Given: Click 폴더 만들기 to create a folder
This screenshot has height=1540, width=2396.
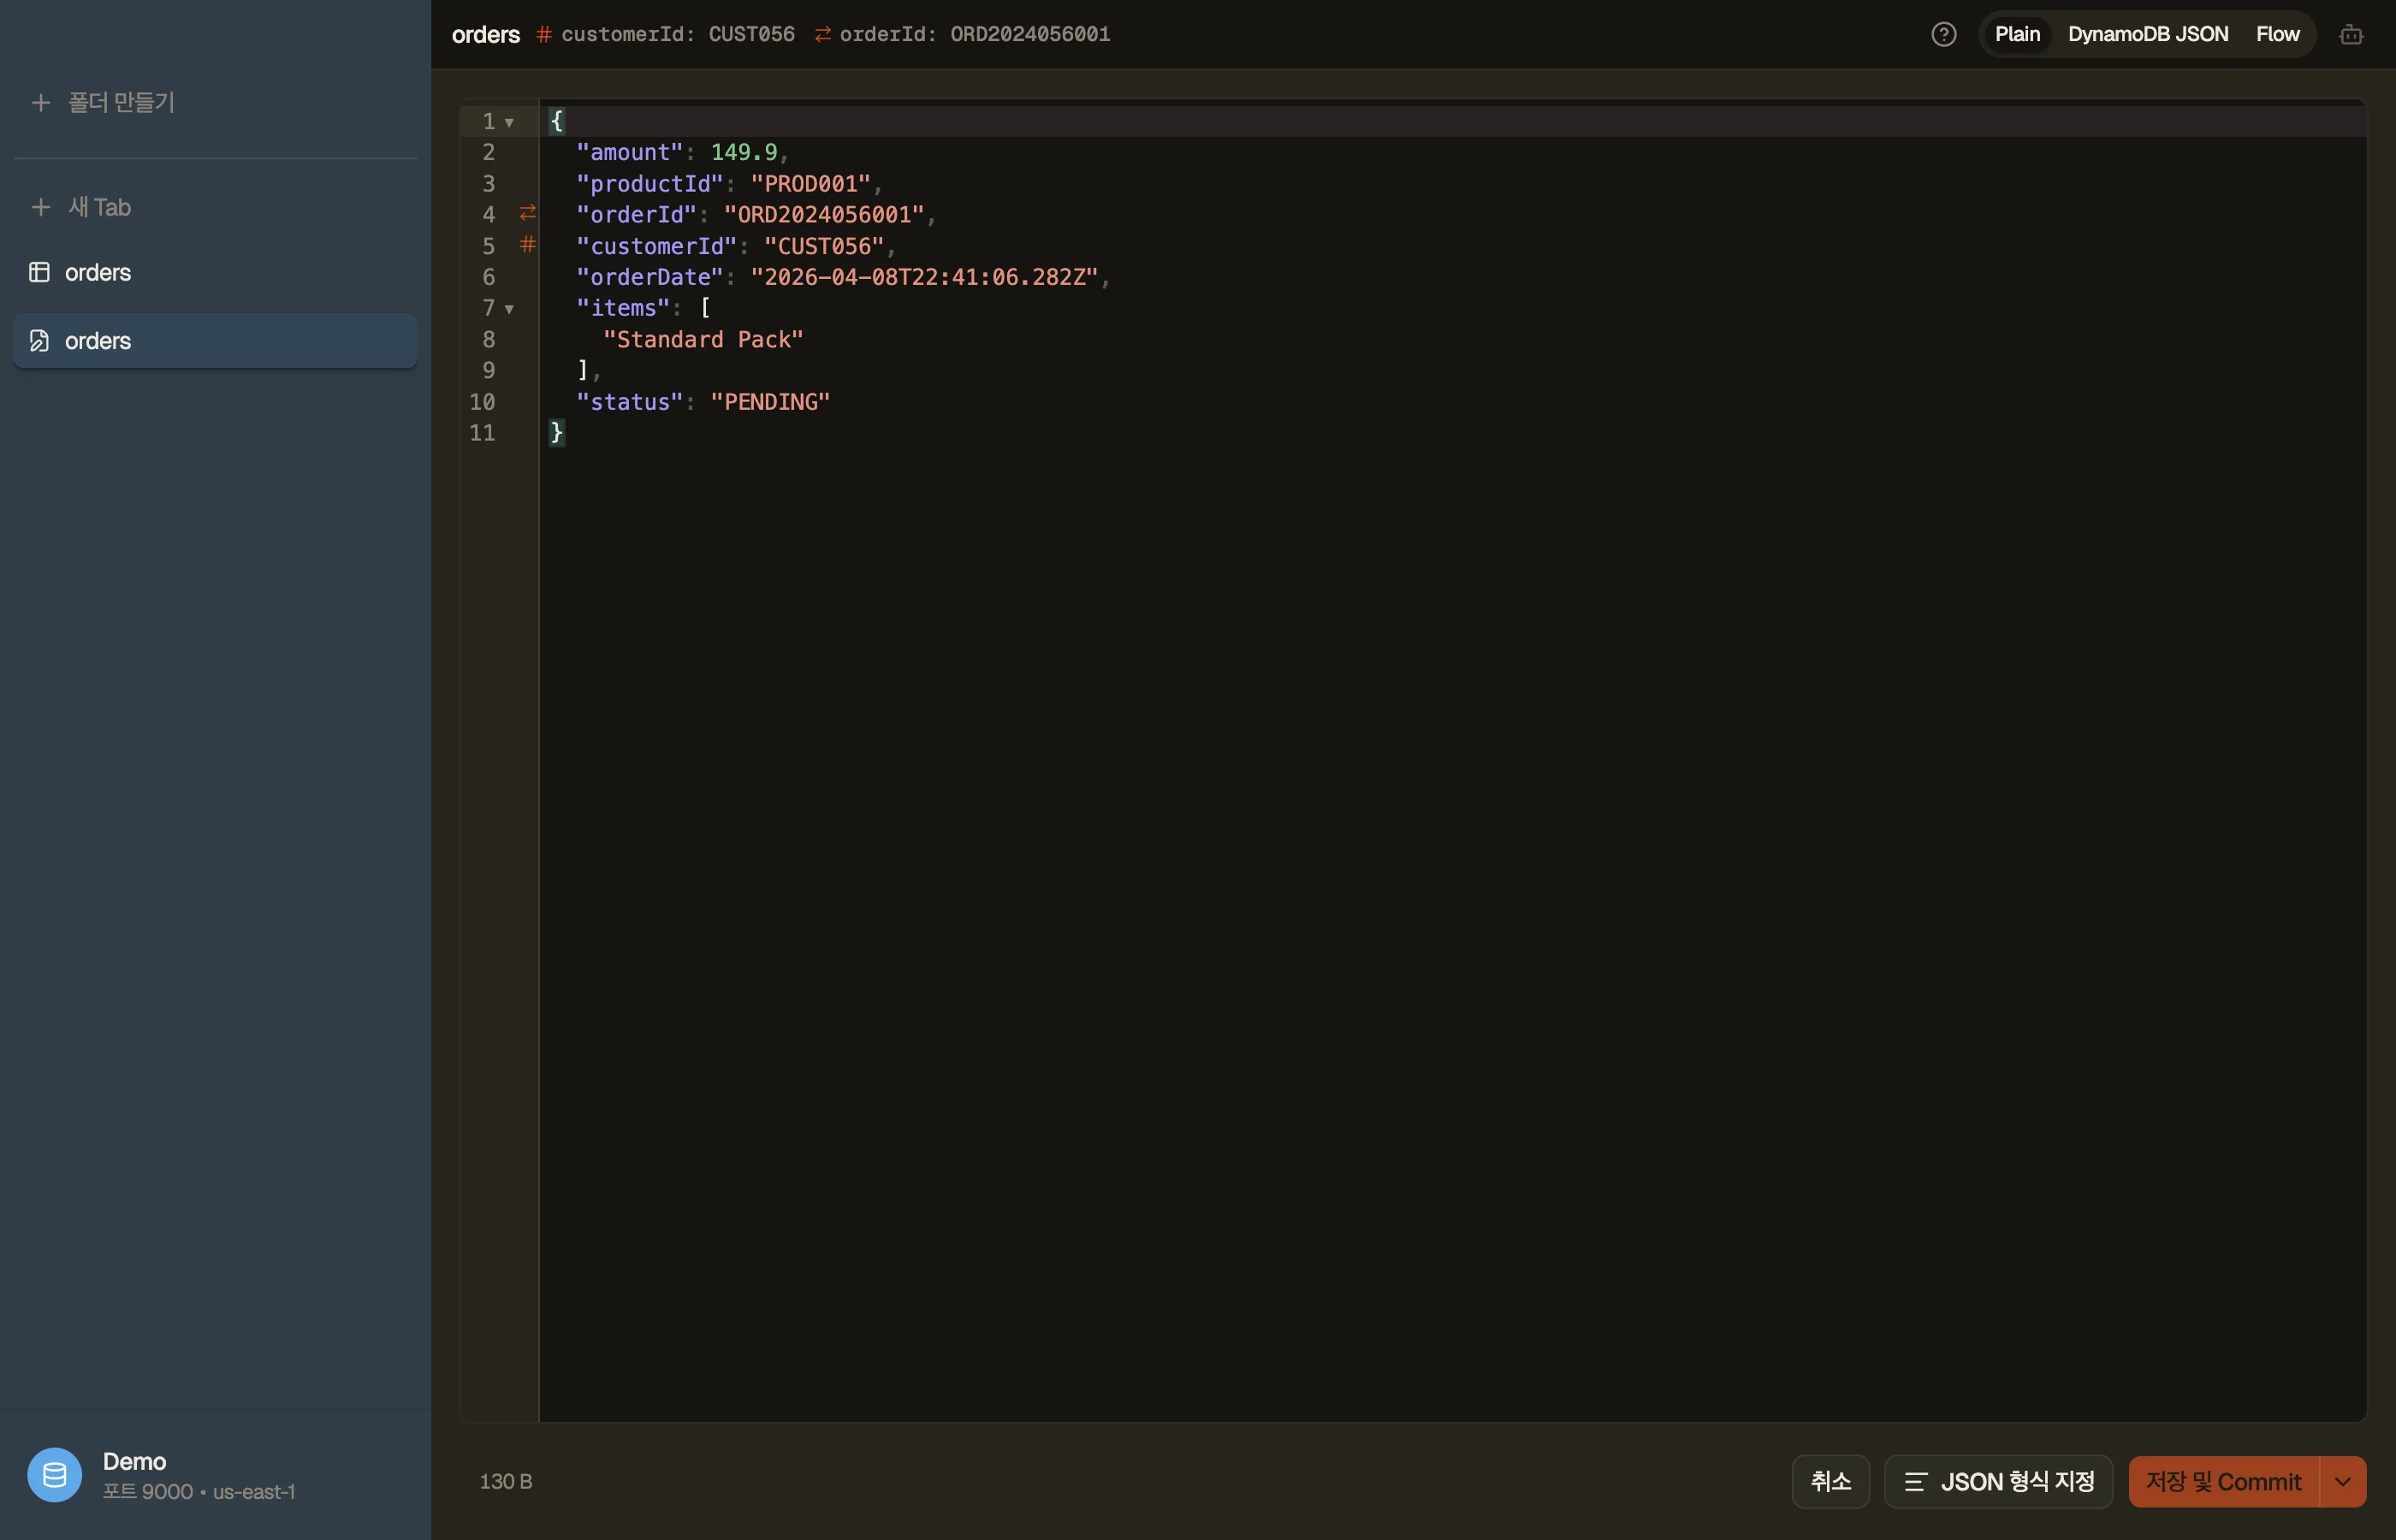Looking at the screenshot, I should pyautogui.click(x=215, y=103).
